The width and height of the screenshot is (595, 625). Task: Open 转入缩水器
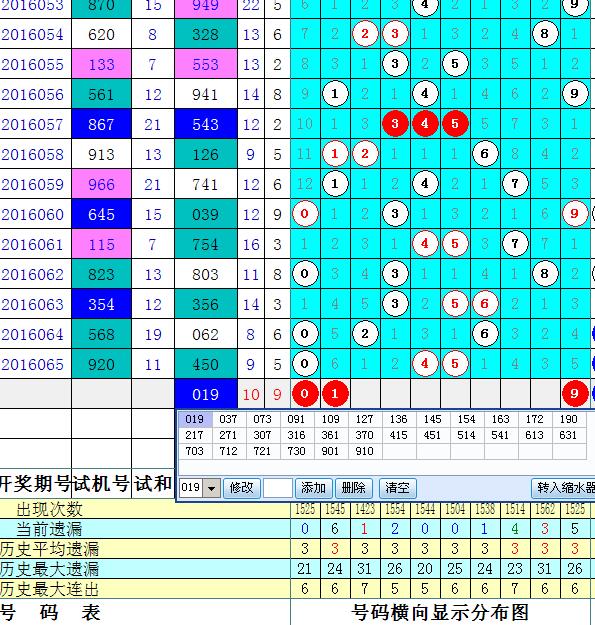(x=564, y=488)
